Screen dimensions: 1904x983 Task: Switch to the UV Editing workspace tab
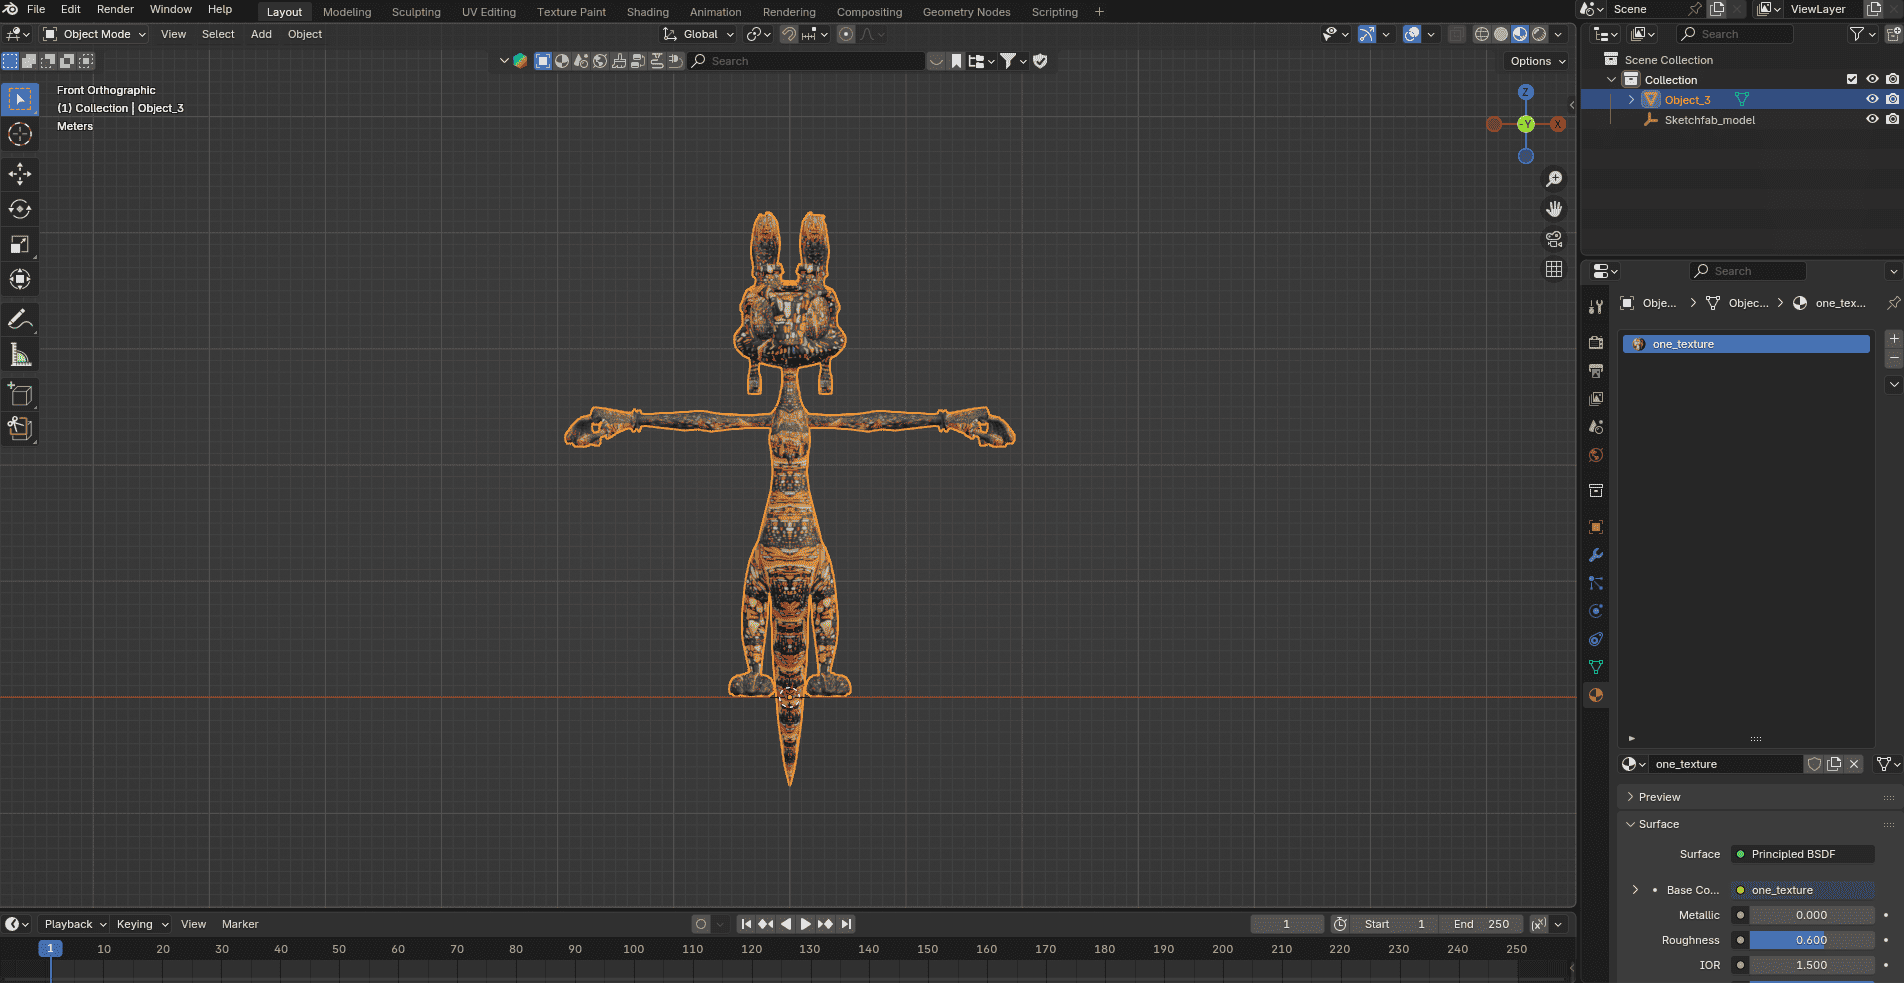pyautogui.click(x=489, y=12)
